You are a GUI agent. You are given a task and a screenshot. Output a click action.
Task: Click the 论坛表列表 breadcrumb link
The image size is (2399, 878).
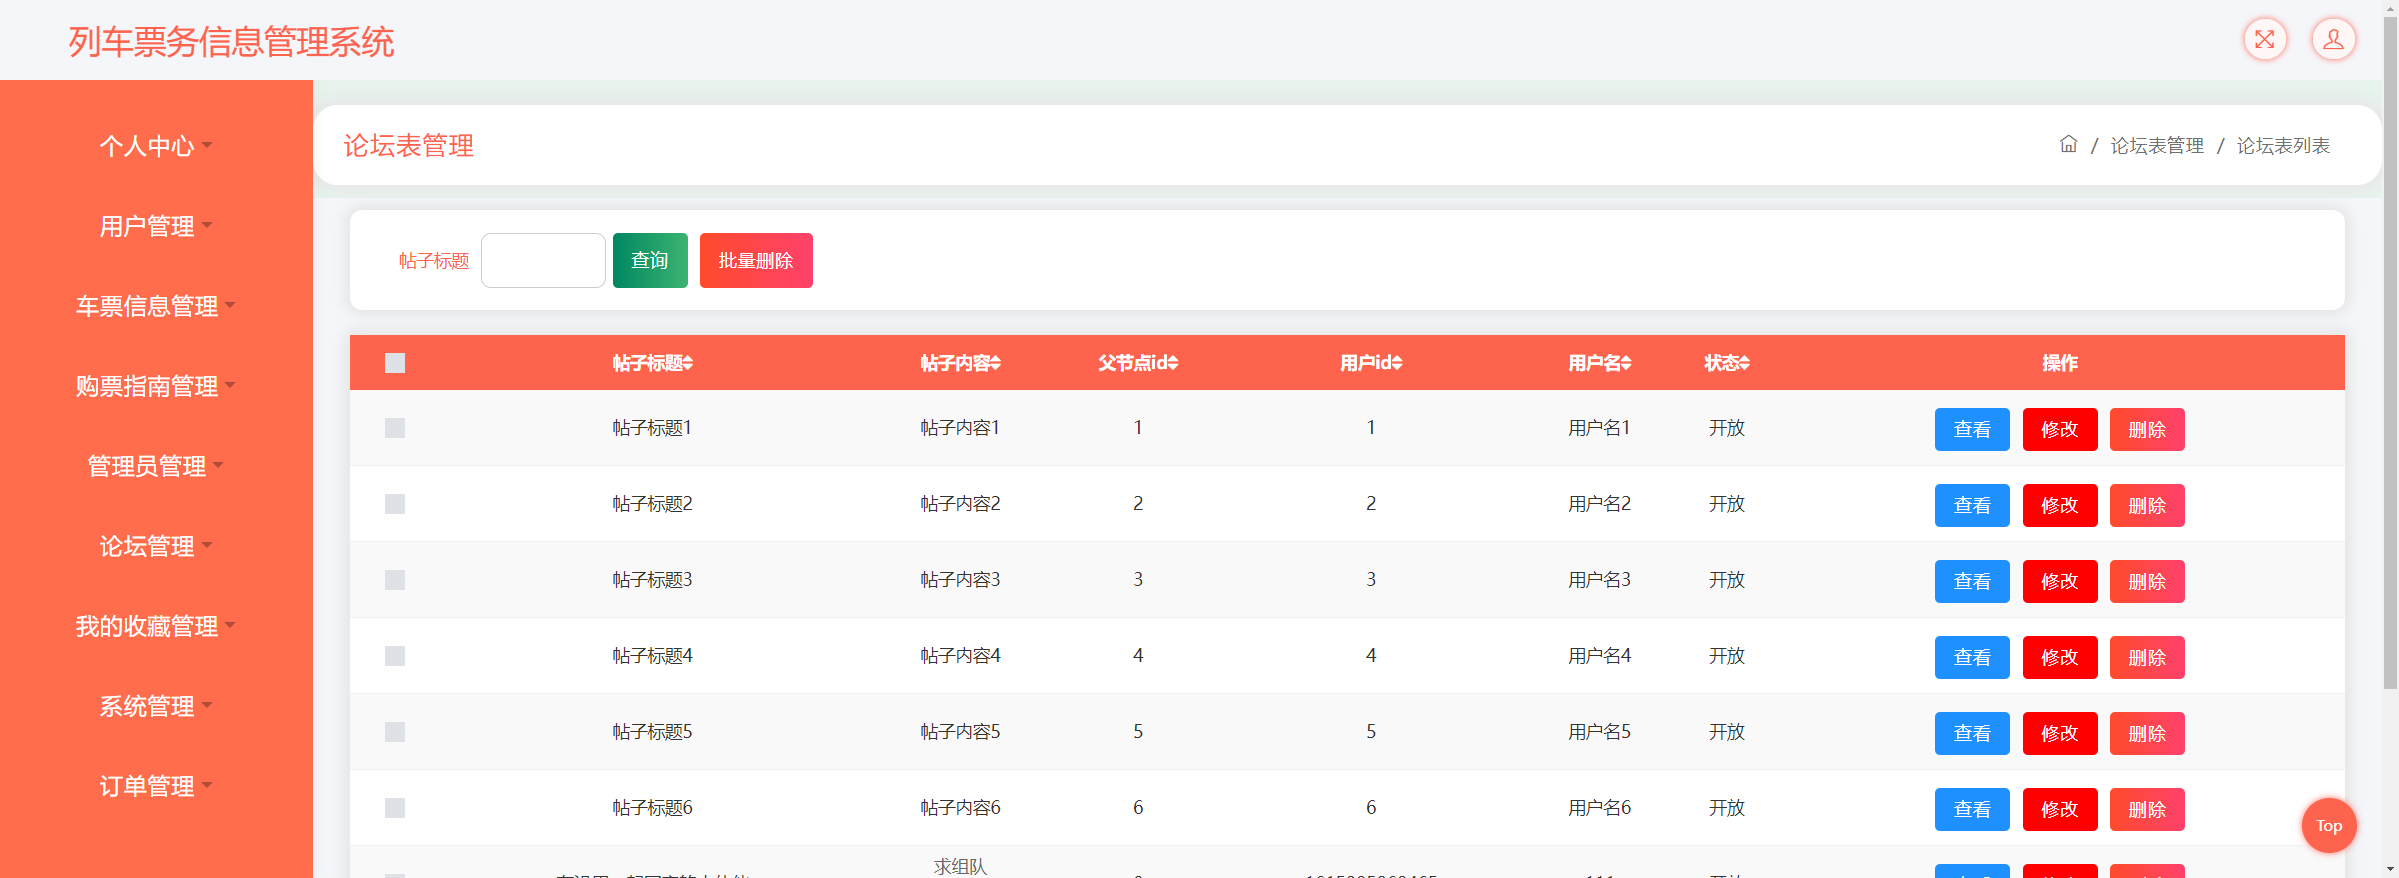2283,146
